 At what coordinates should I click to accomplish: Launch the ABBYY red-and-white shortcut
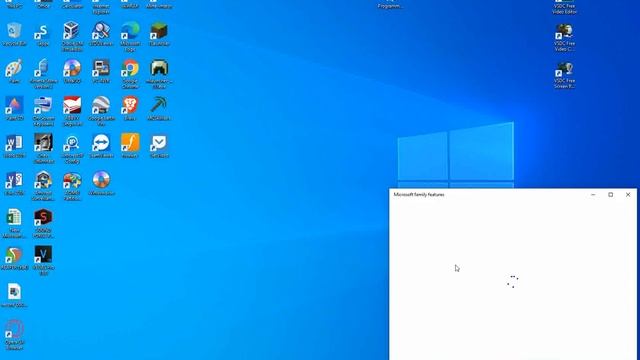click(x=72, y=106)
